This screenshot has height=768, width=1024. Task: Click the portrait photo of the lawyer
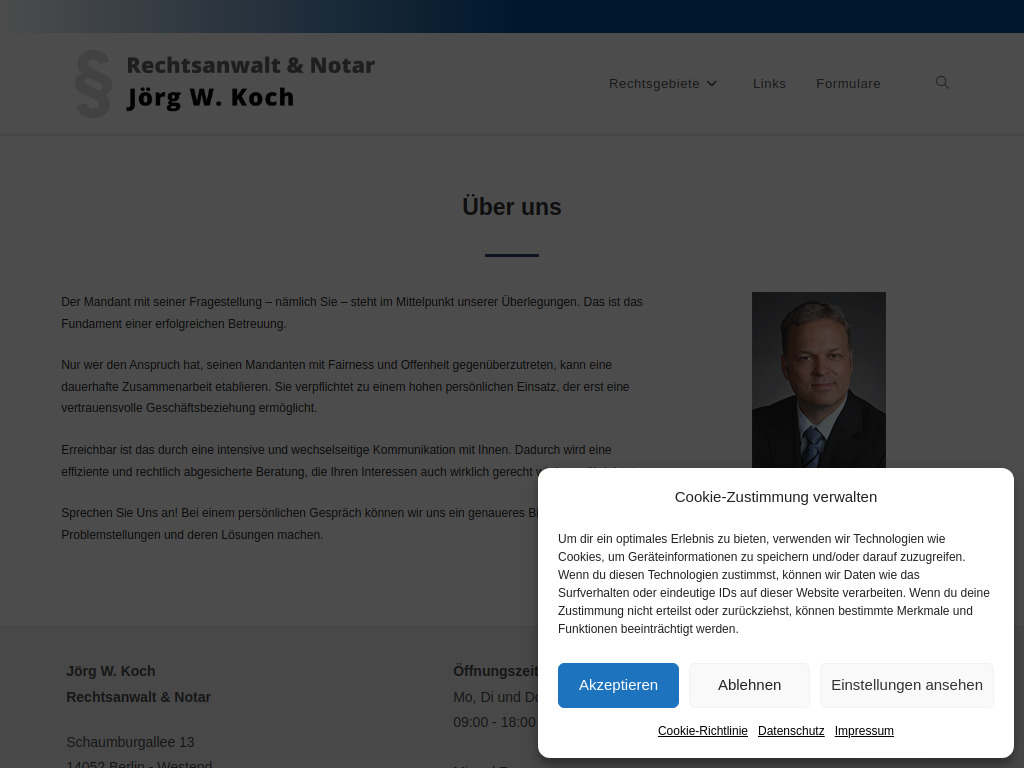(818, 380)
